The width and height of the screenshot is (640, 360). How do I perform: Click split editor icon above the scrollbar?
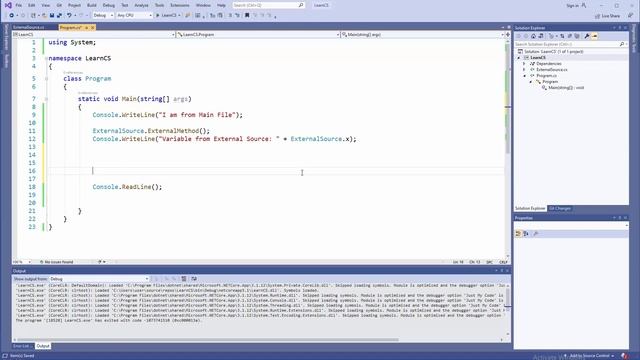(508, 35)
